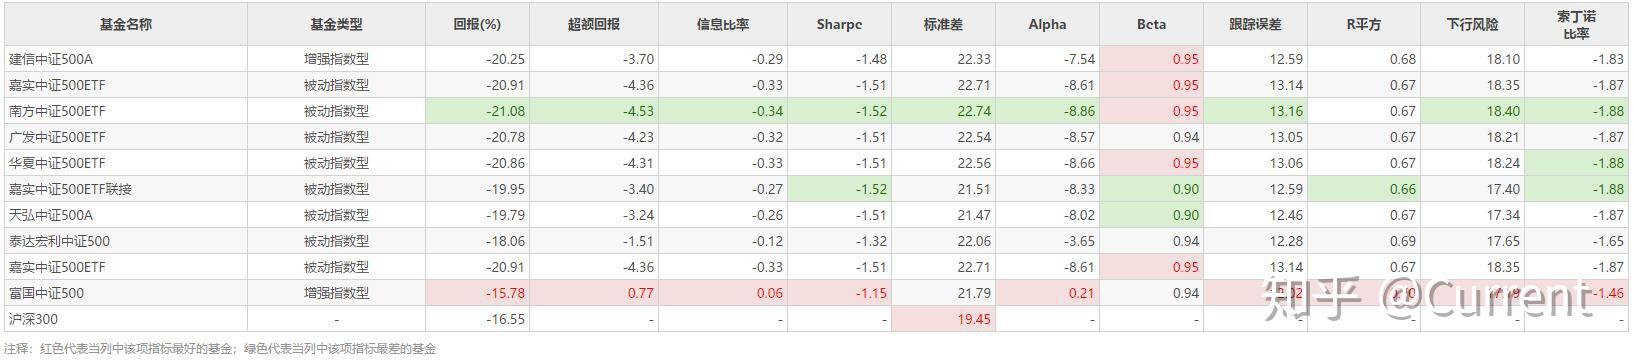Click 泰达宏利中证500 fund name
Screen dimensions: 1634x364
click(x=59, y=241)
